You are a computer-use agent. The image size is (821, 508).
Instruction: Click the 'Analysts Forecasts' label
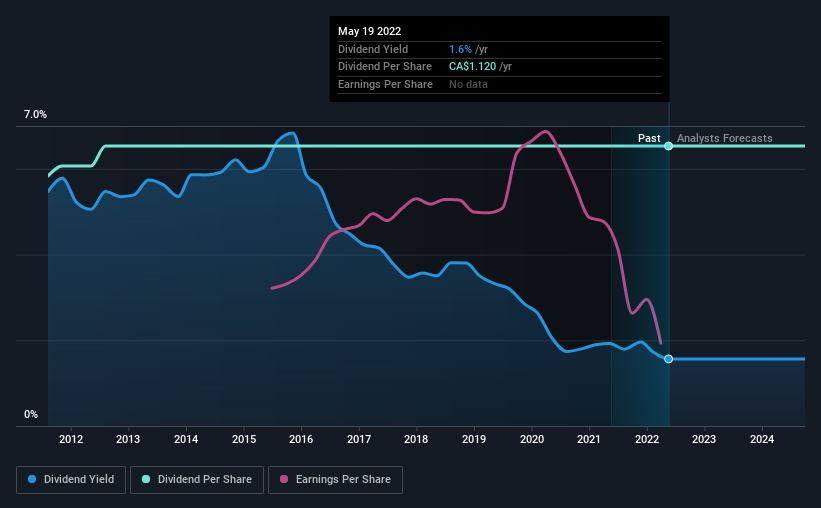(x=725, y=138)
